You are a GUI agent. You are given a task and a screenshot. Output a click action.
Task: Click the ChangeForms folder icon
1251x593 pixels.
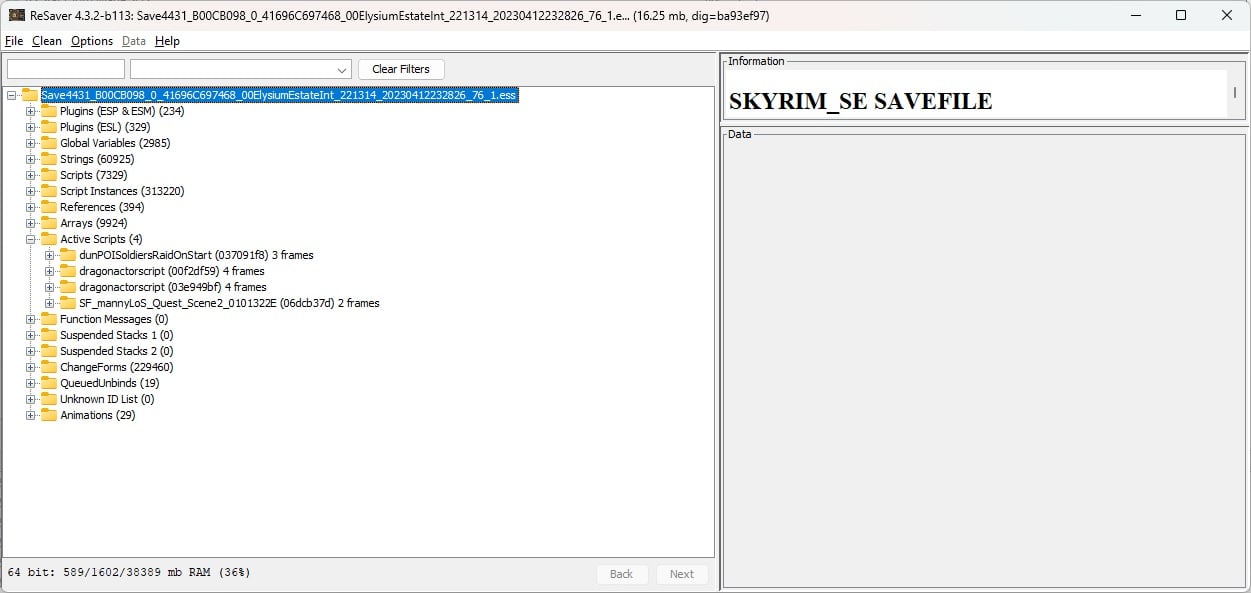(x=48, y=367)
